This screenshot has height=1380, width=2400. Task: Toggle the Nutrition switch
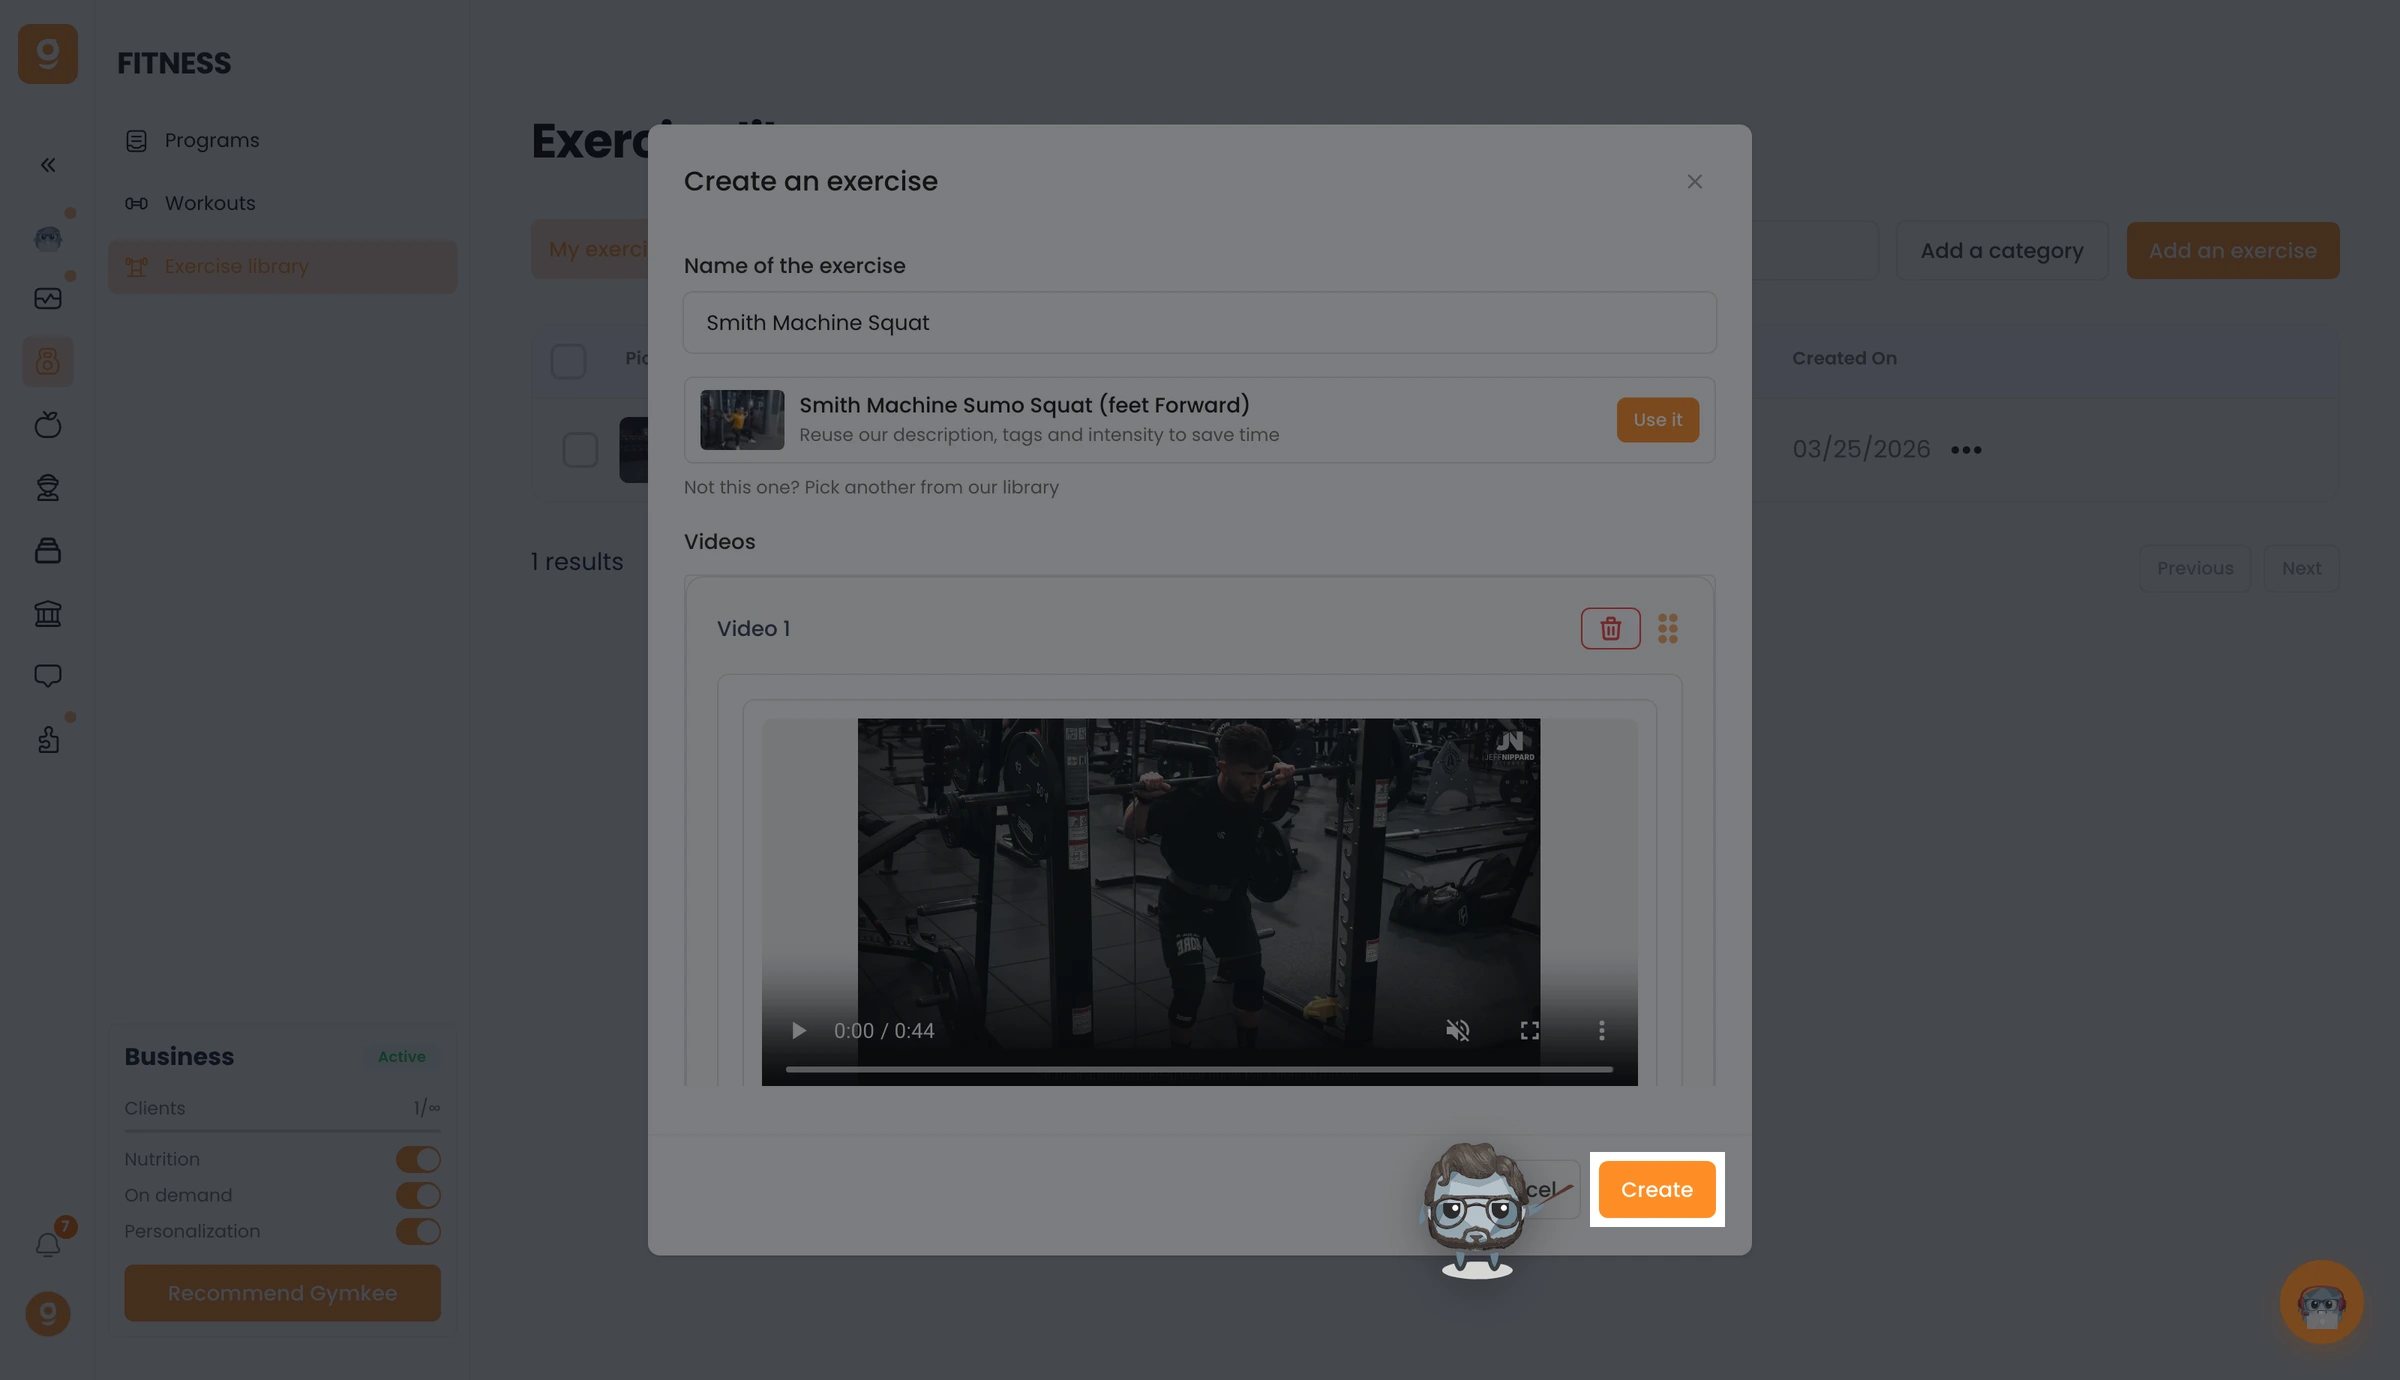418,1159
